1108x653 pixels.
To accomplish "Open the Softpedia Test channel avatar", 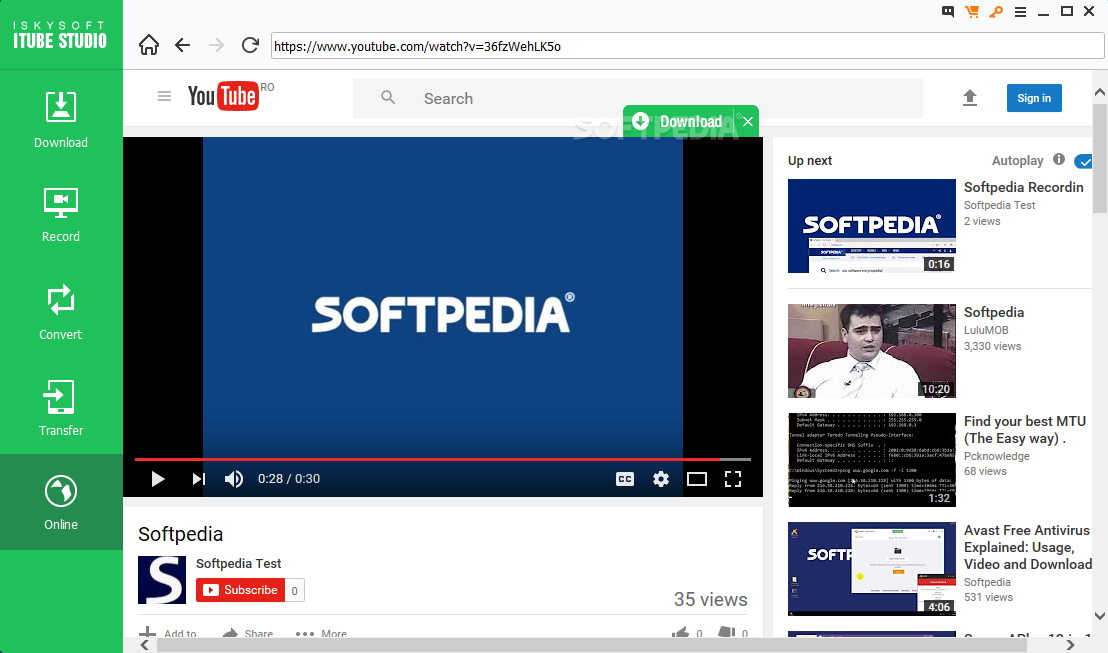I will (x=162, y=580).
